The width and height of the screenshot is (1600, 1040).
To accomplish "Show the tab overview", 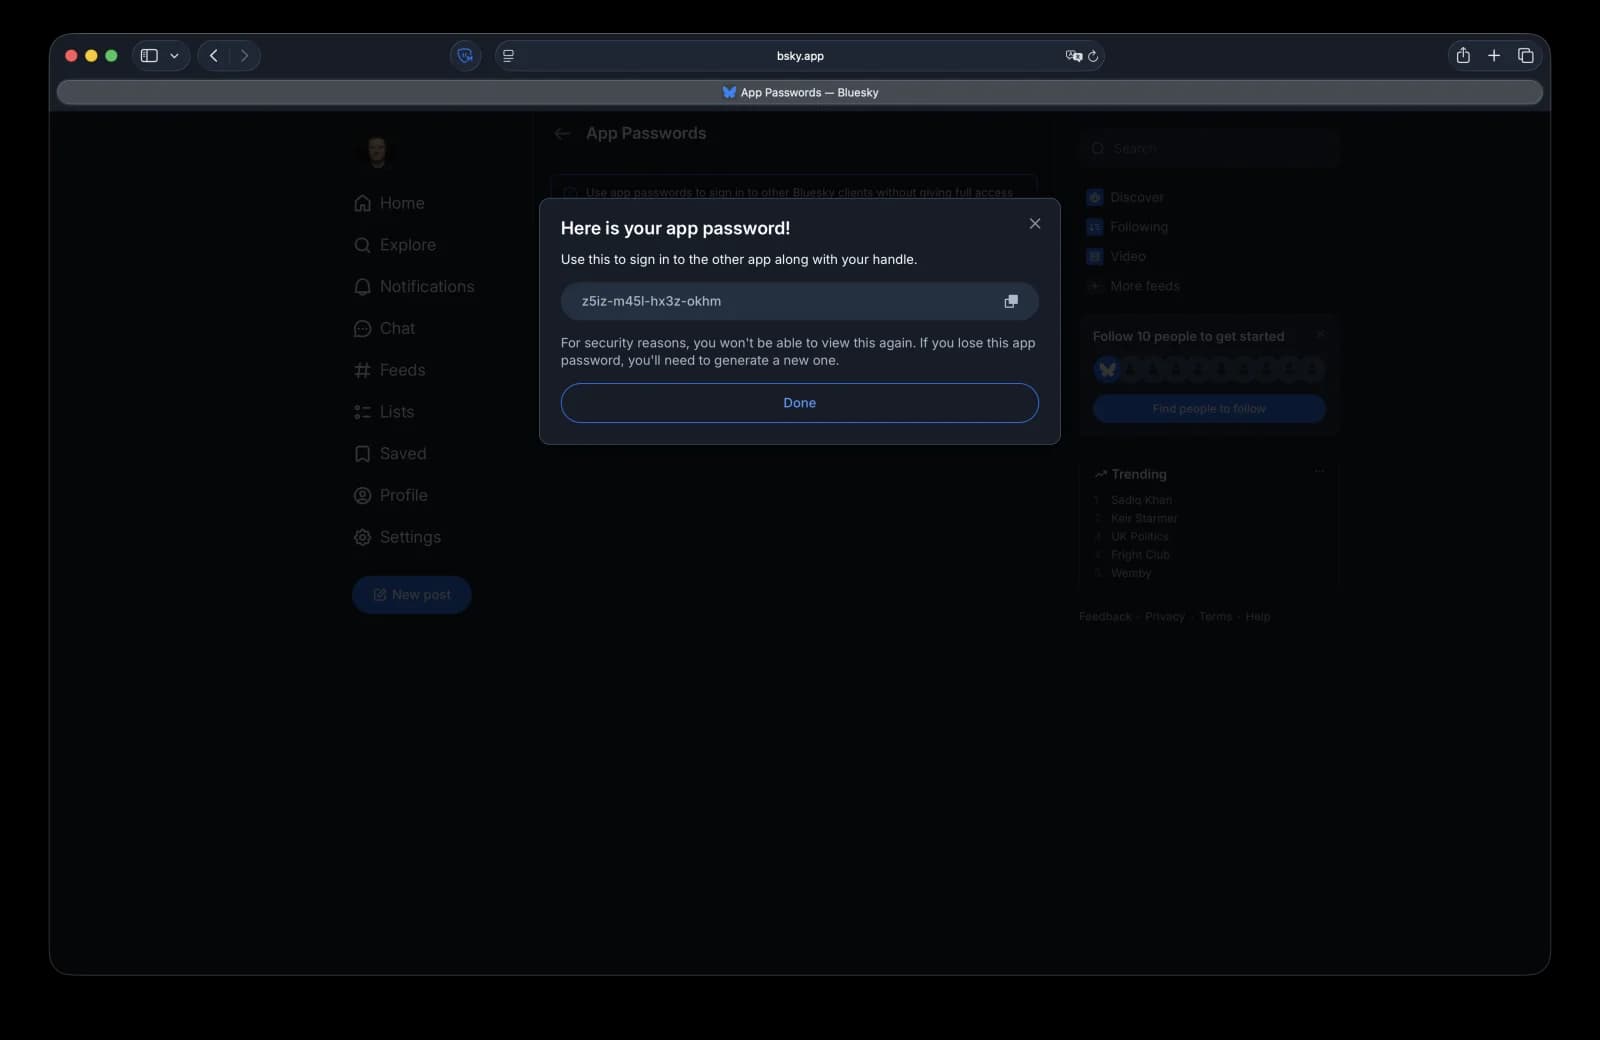I will [1525, 56].
